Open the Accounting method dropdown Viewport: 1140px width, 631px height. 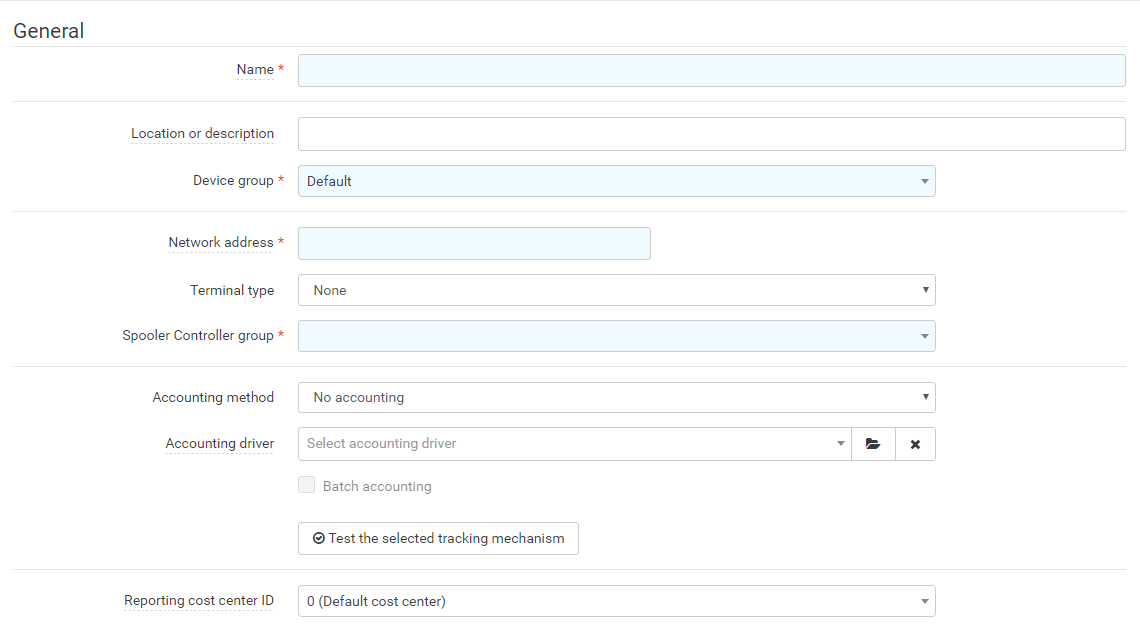(x=616, y=397)
